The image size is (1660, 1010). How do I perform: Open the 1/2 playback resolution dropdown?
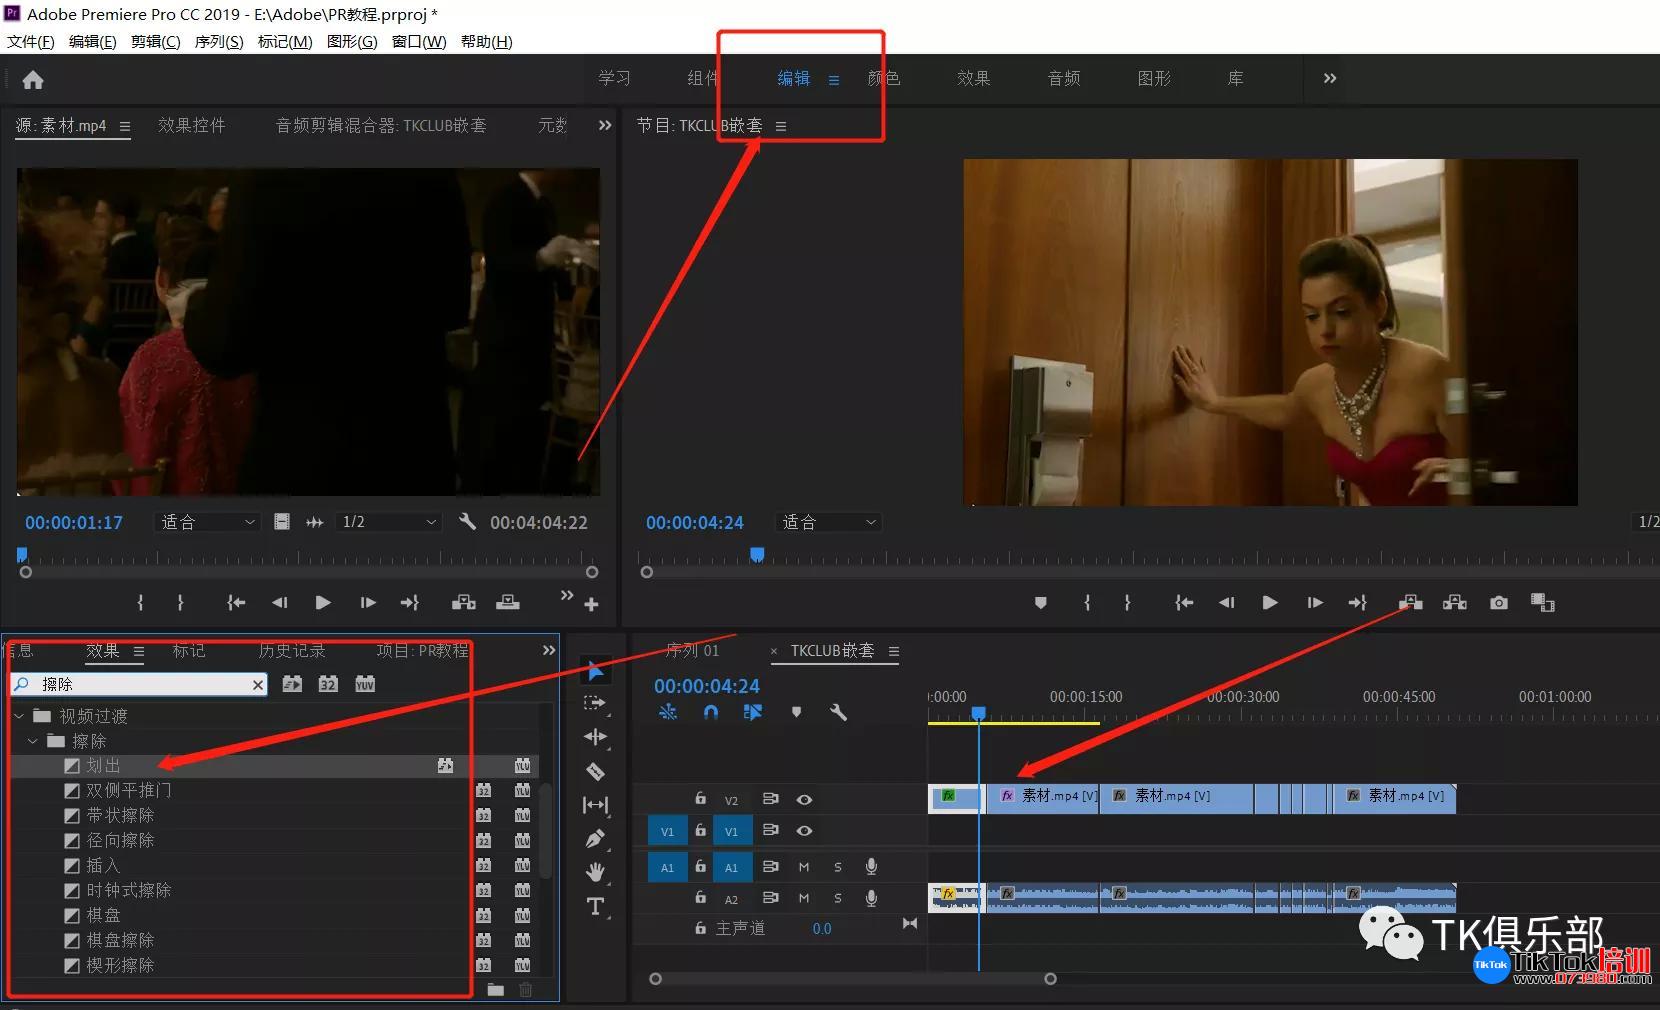click(388, 522)
